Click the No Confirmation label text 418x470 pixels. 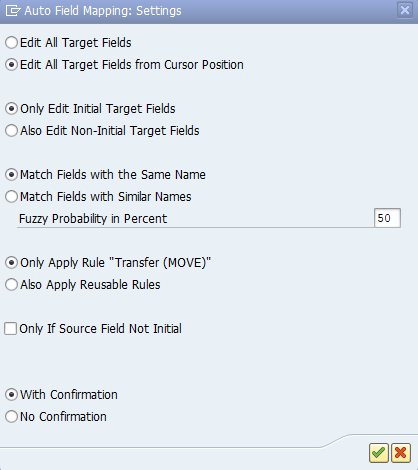click(x=63, y=417)
